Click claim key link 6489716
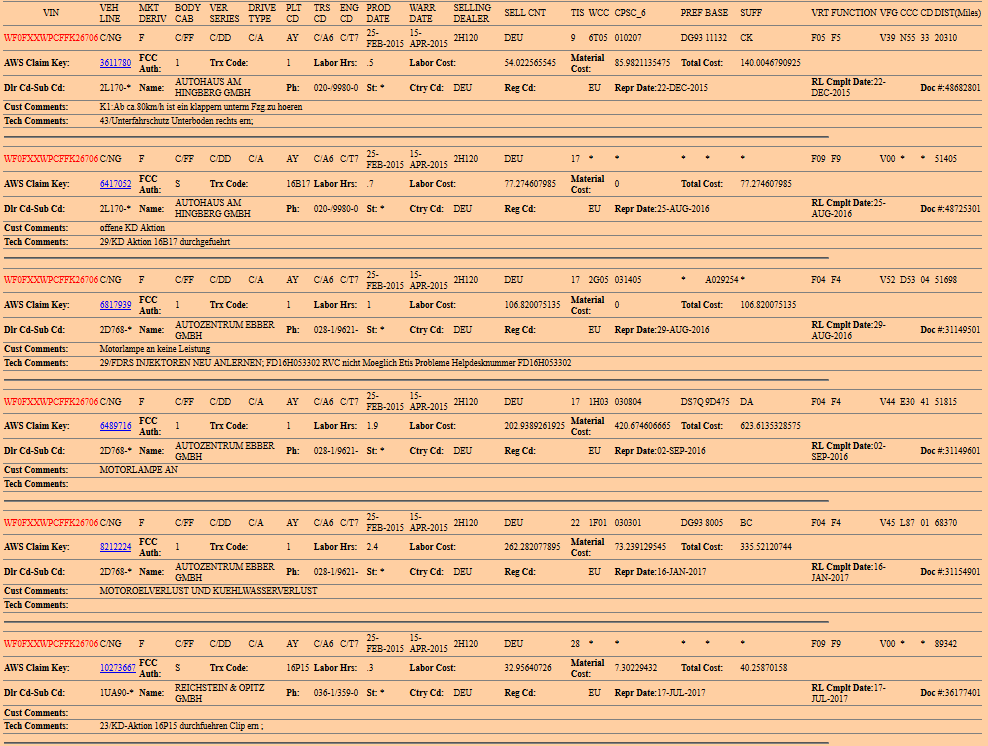This screenshot has width=988, height=746. pyautogui.click(x=115, y=426)
